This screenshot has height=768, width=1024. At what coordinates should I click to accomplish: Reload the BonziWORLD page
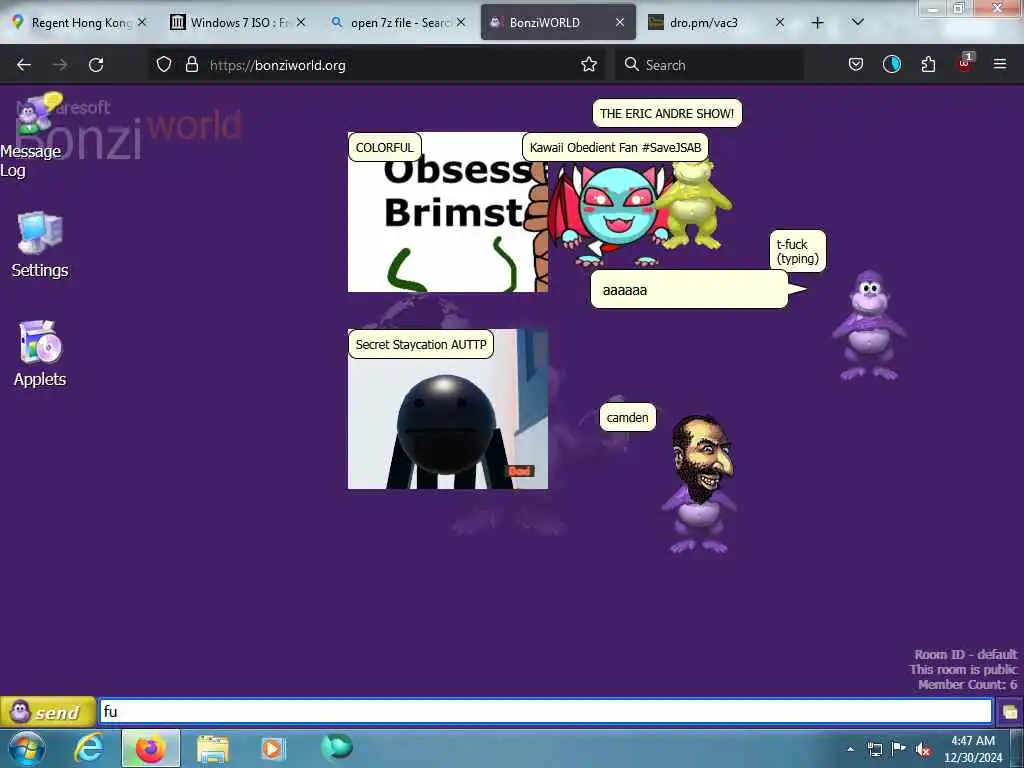(x=96, y=65)
